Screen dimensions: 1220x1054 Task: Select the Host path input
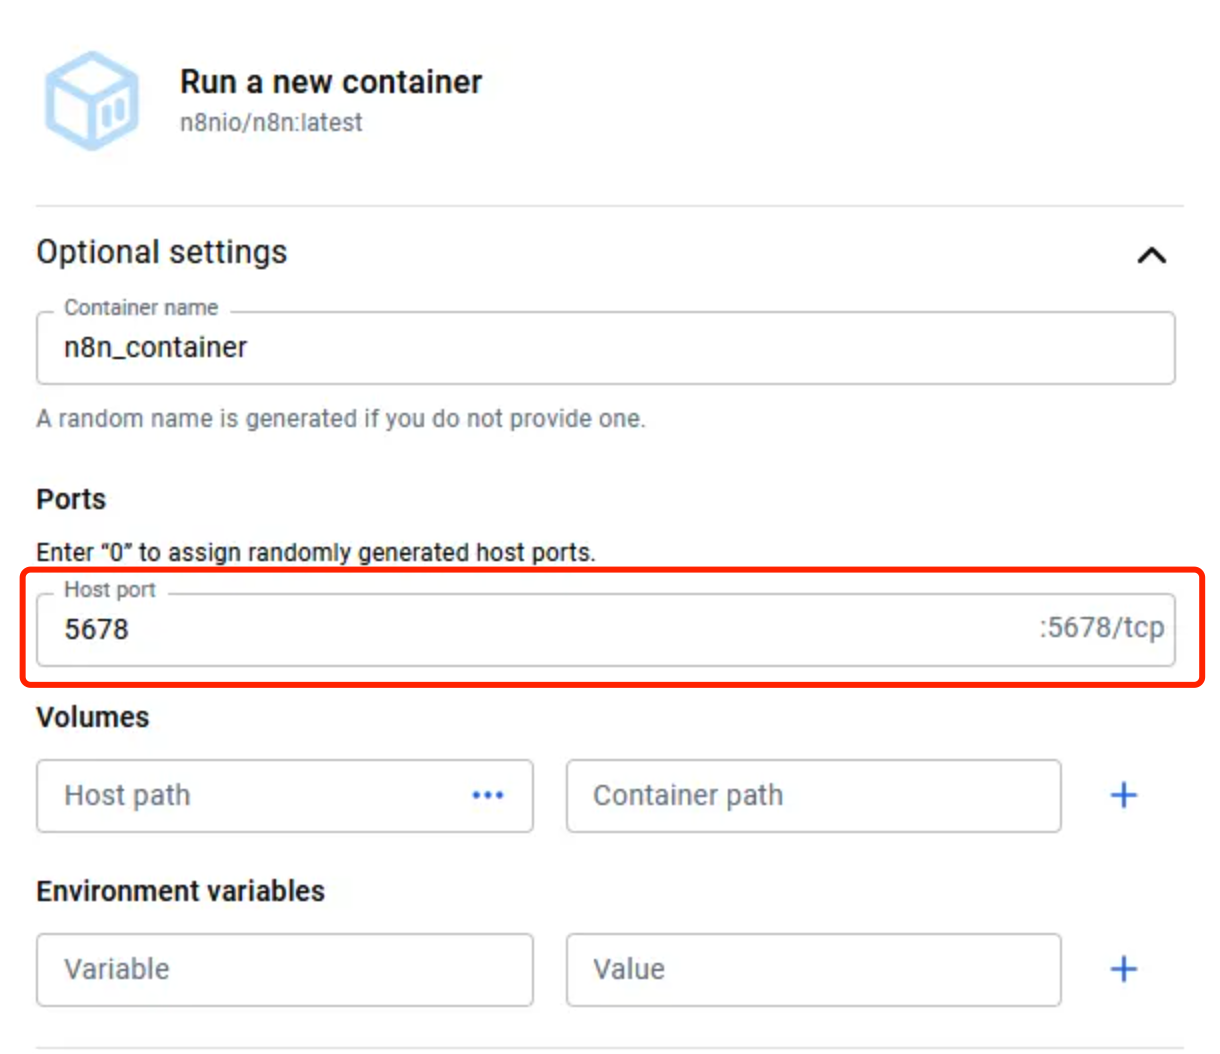click(284, 796)
